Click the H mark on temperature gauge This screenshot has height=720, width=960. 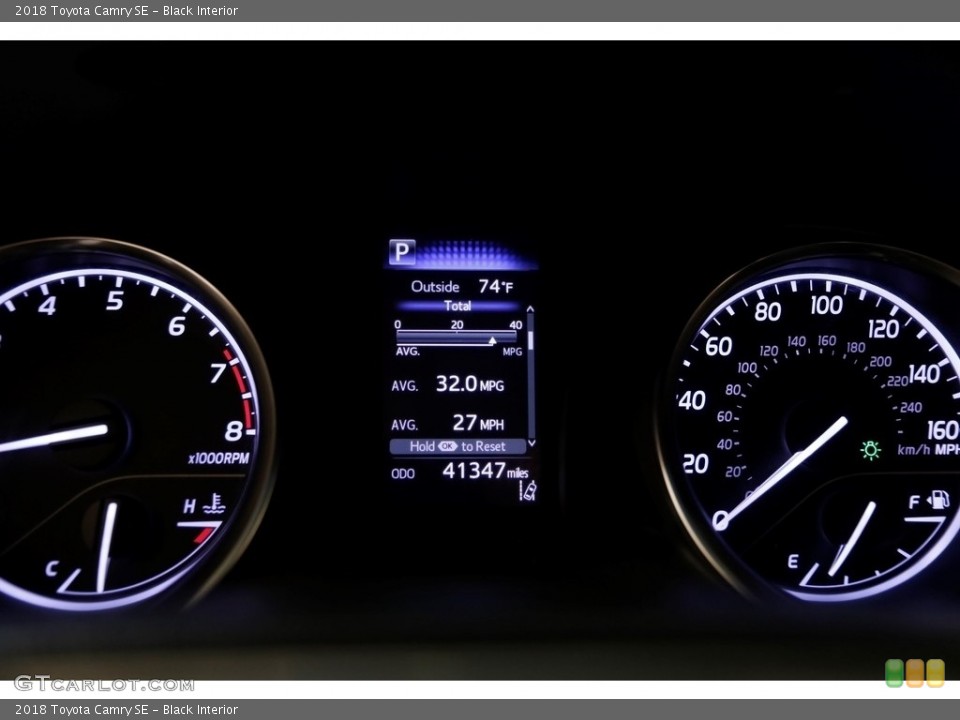(189, 506)
